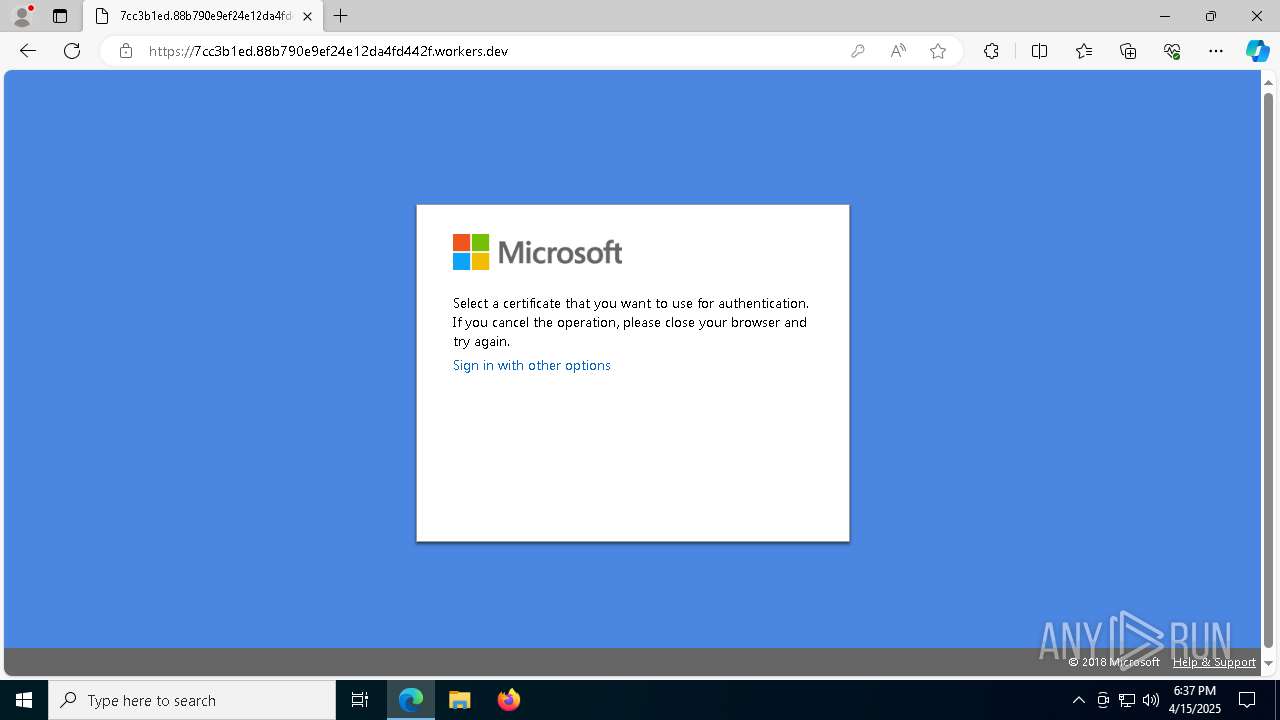Image resolution: width=1280 pixels, height=720 pixels.
Task: Switch to Microsoft Edge on taskbar
Action: click(x=411, y=700)
